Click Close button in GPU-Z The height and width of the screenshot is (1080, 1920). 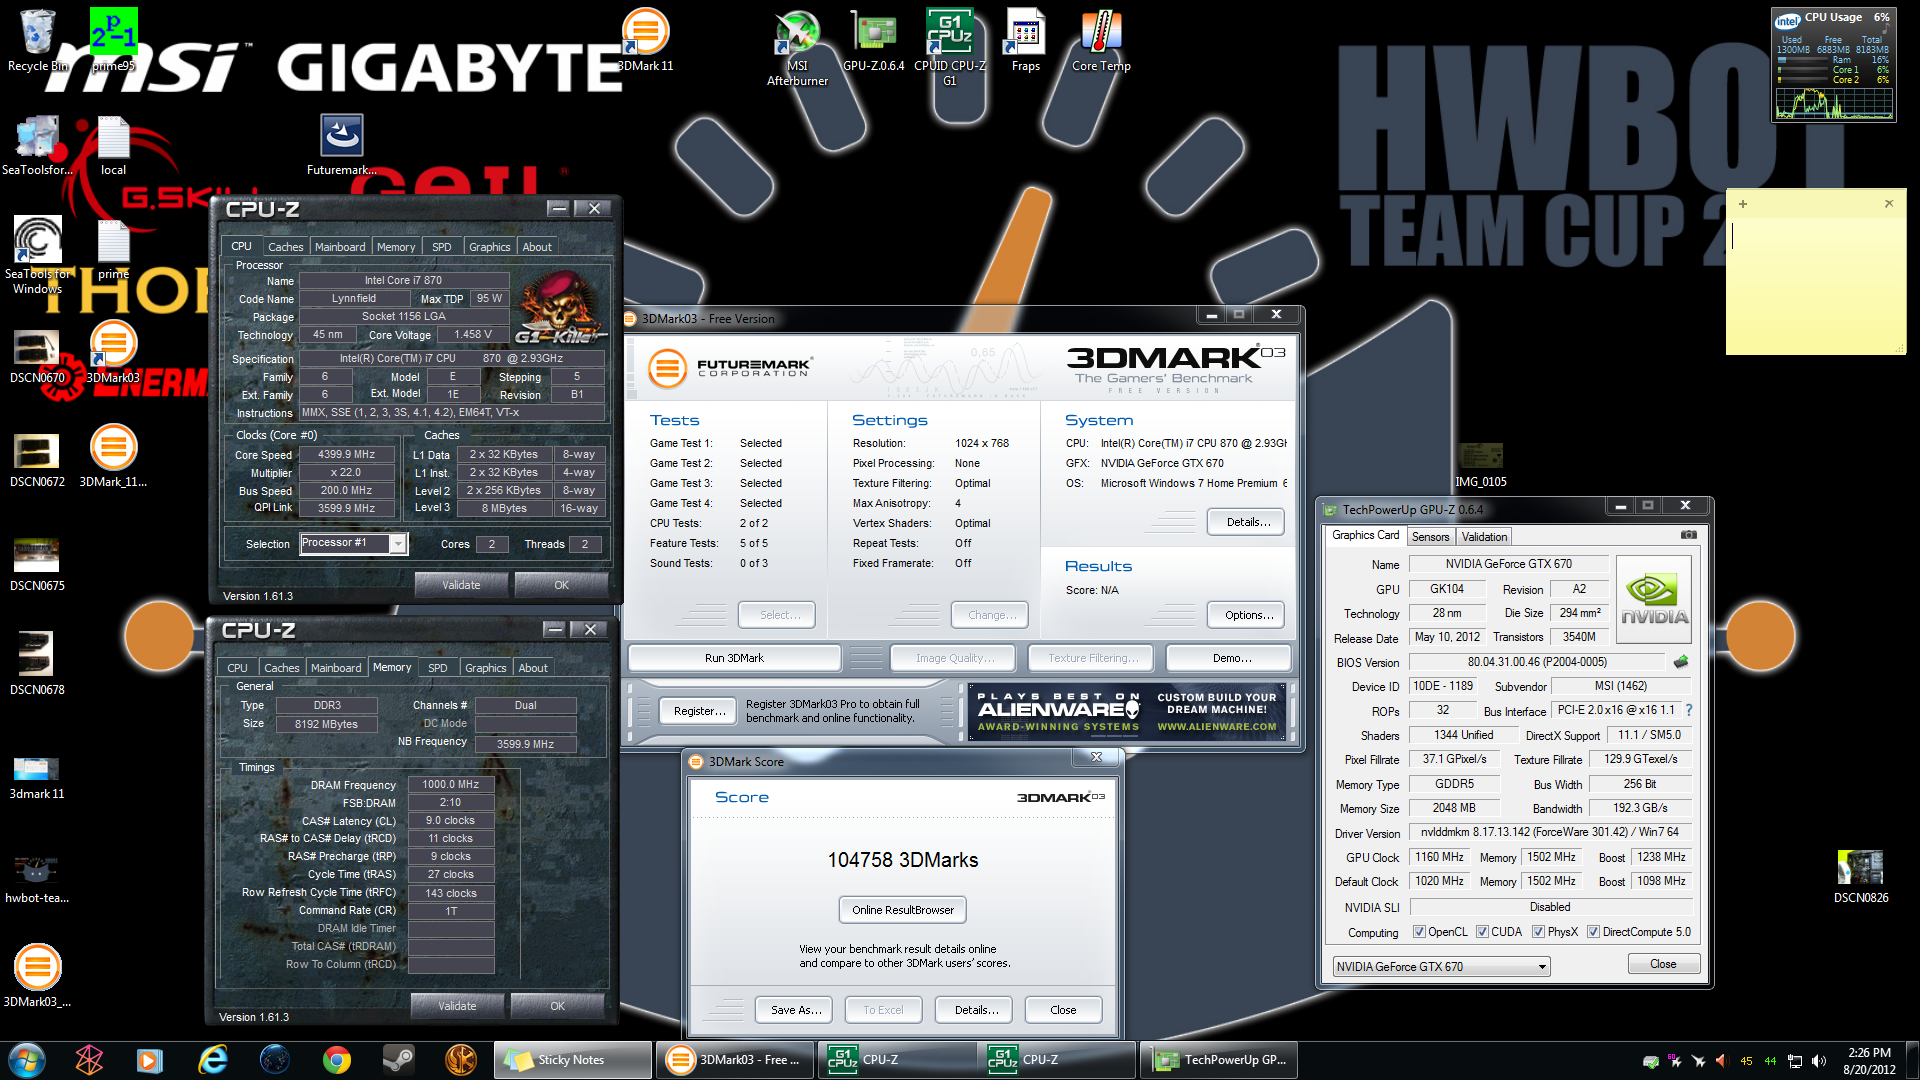pos(1663,964)
